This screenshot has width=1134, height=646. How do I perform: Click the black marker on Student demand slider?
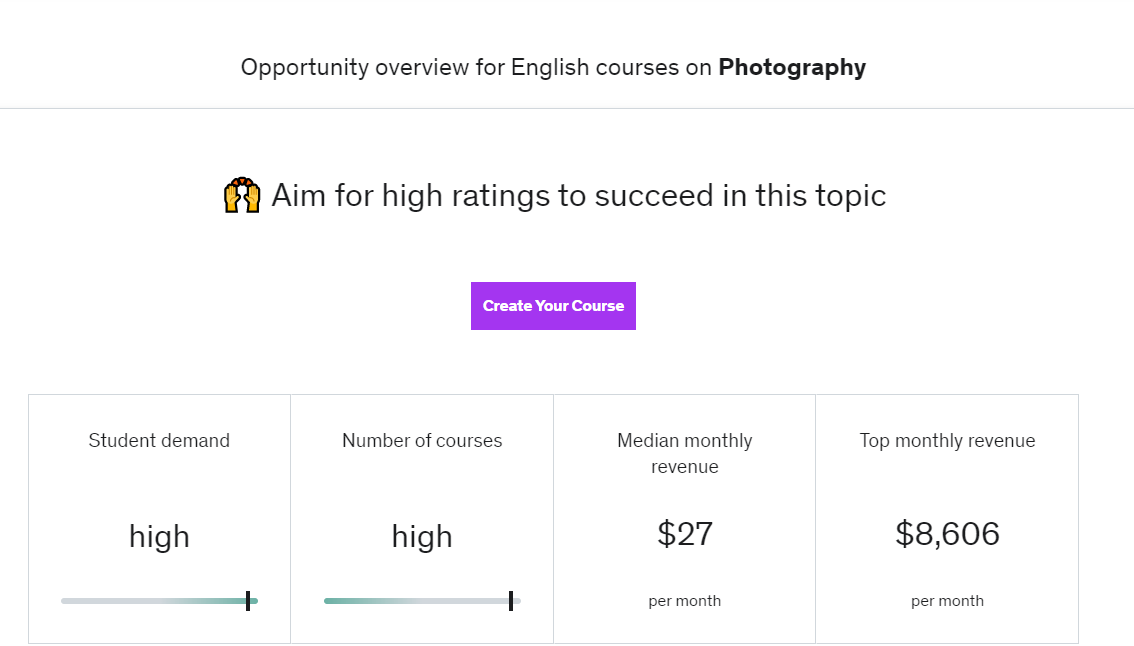[248, 600]
